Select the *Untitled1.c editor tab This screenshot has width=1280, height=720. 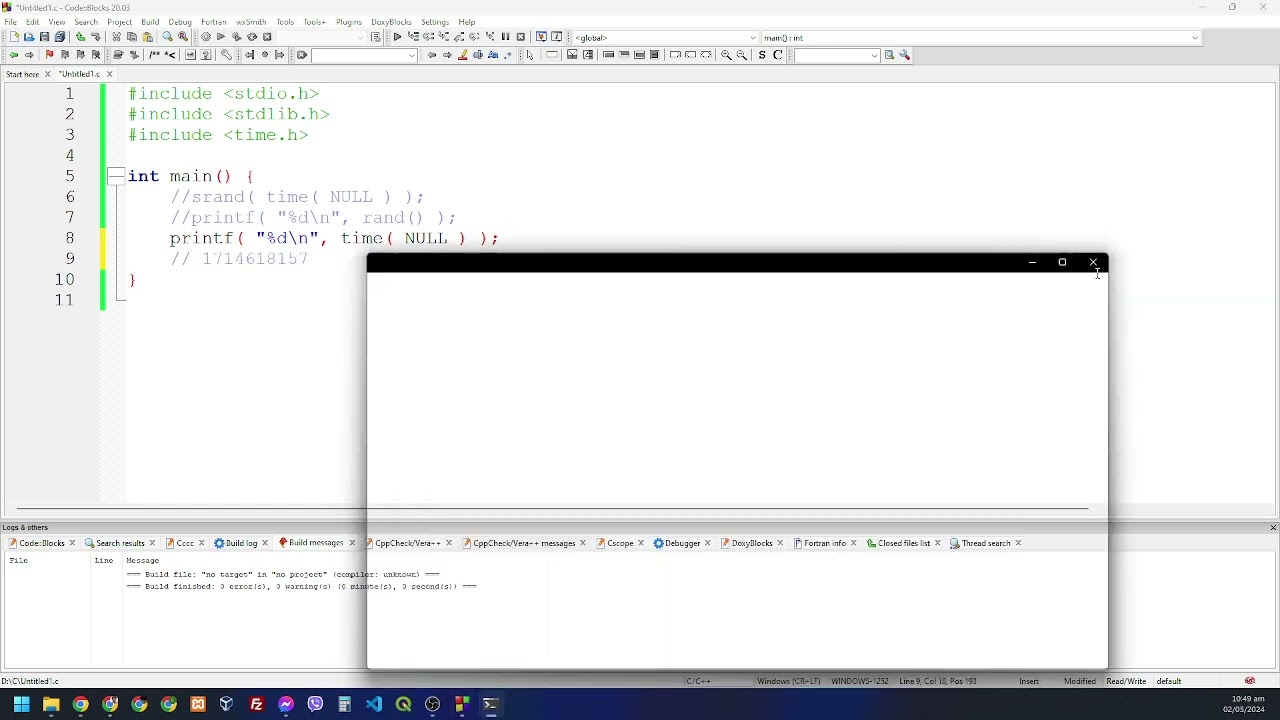click(x=79, y=75)
